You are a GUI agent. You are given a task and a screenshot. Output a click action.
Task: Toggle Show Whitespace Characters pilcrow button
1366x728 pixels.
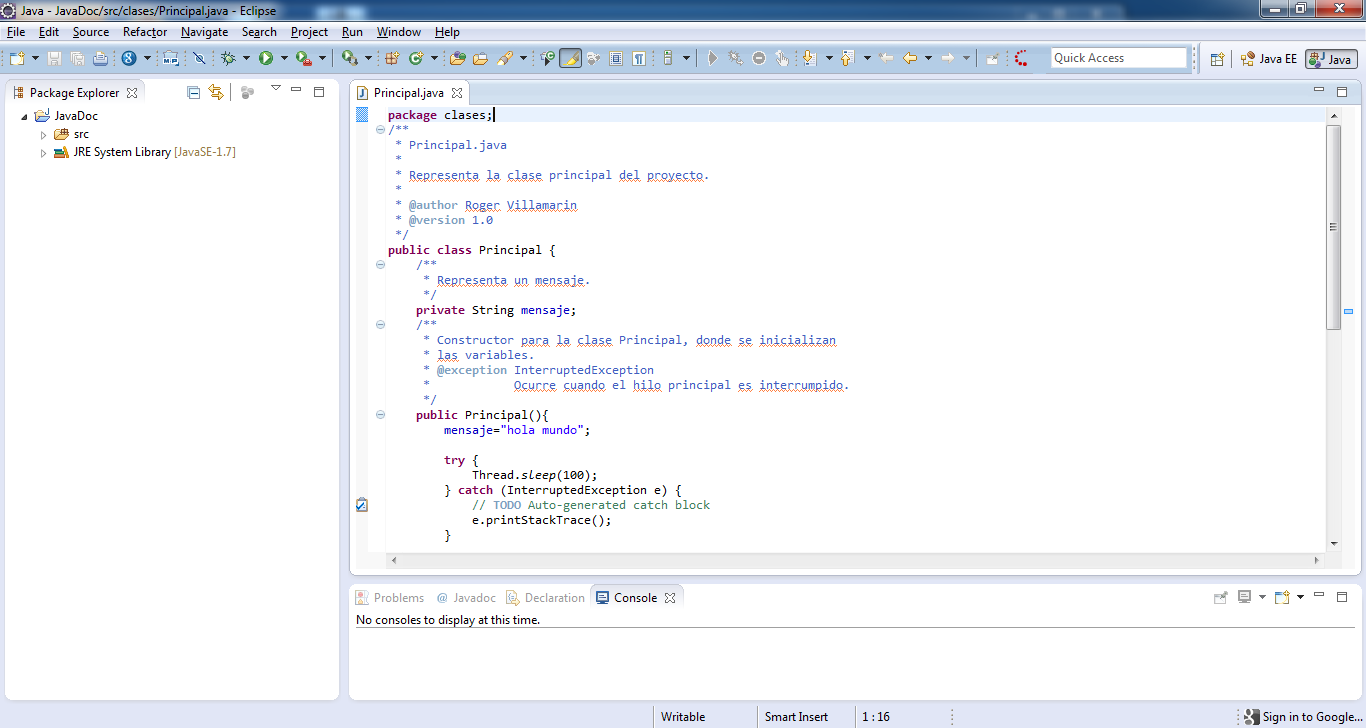pos(639,59)
